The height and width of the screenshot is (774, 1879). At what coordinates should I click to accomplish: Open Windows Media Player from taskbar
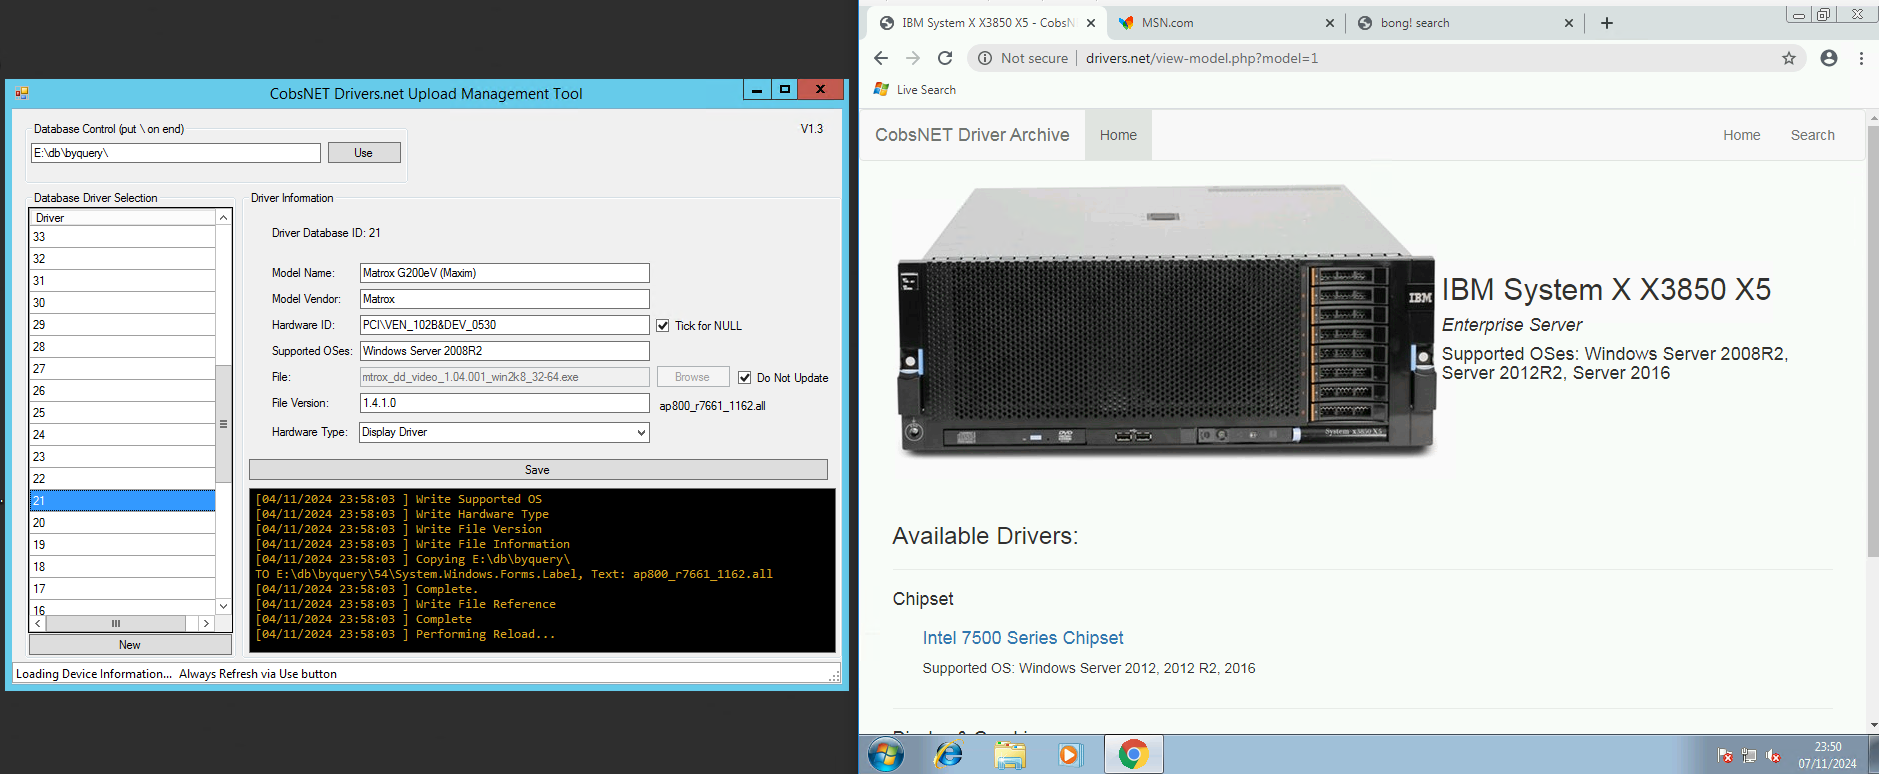(x=1070, y=754)
